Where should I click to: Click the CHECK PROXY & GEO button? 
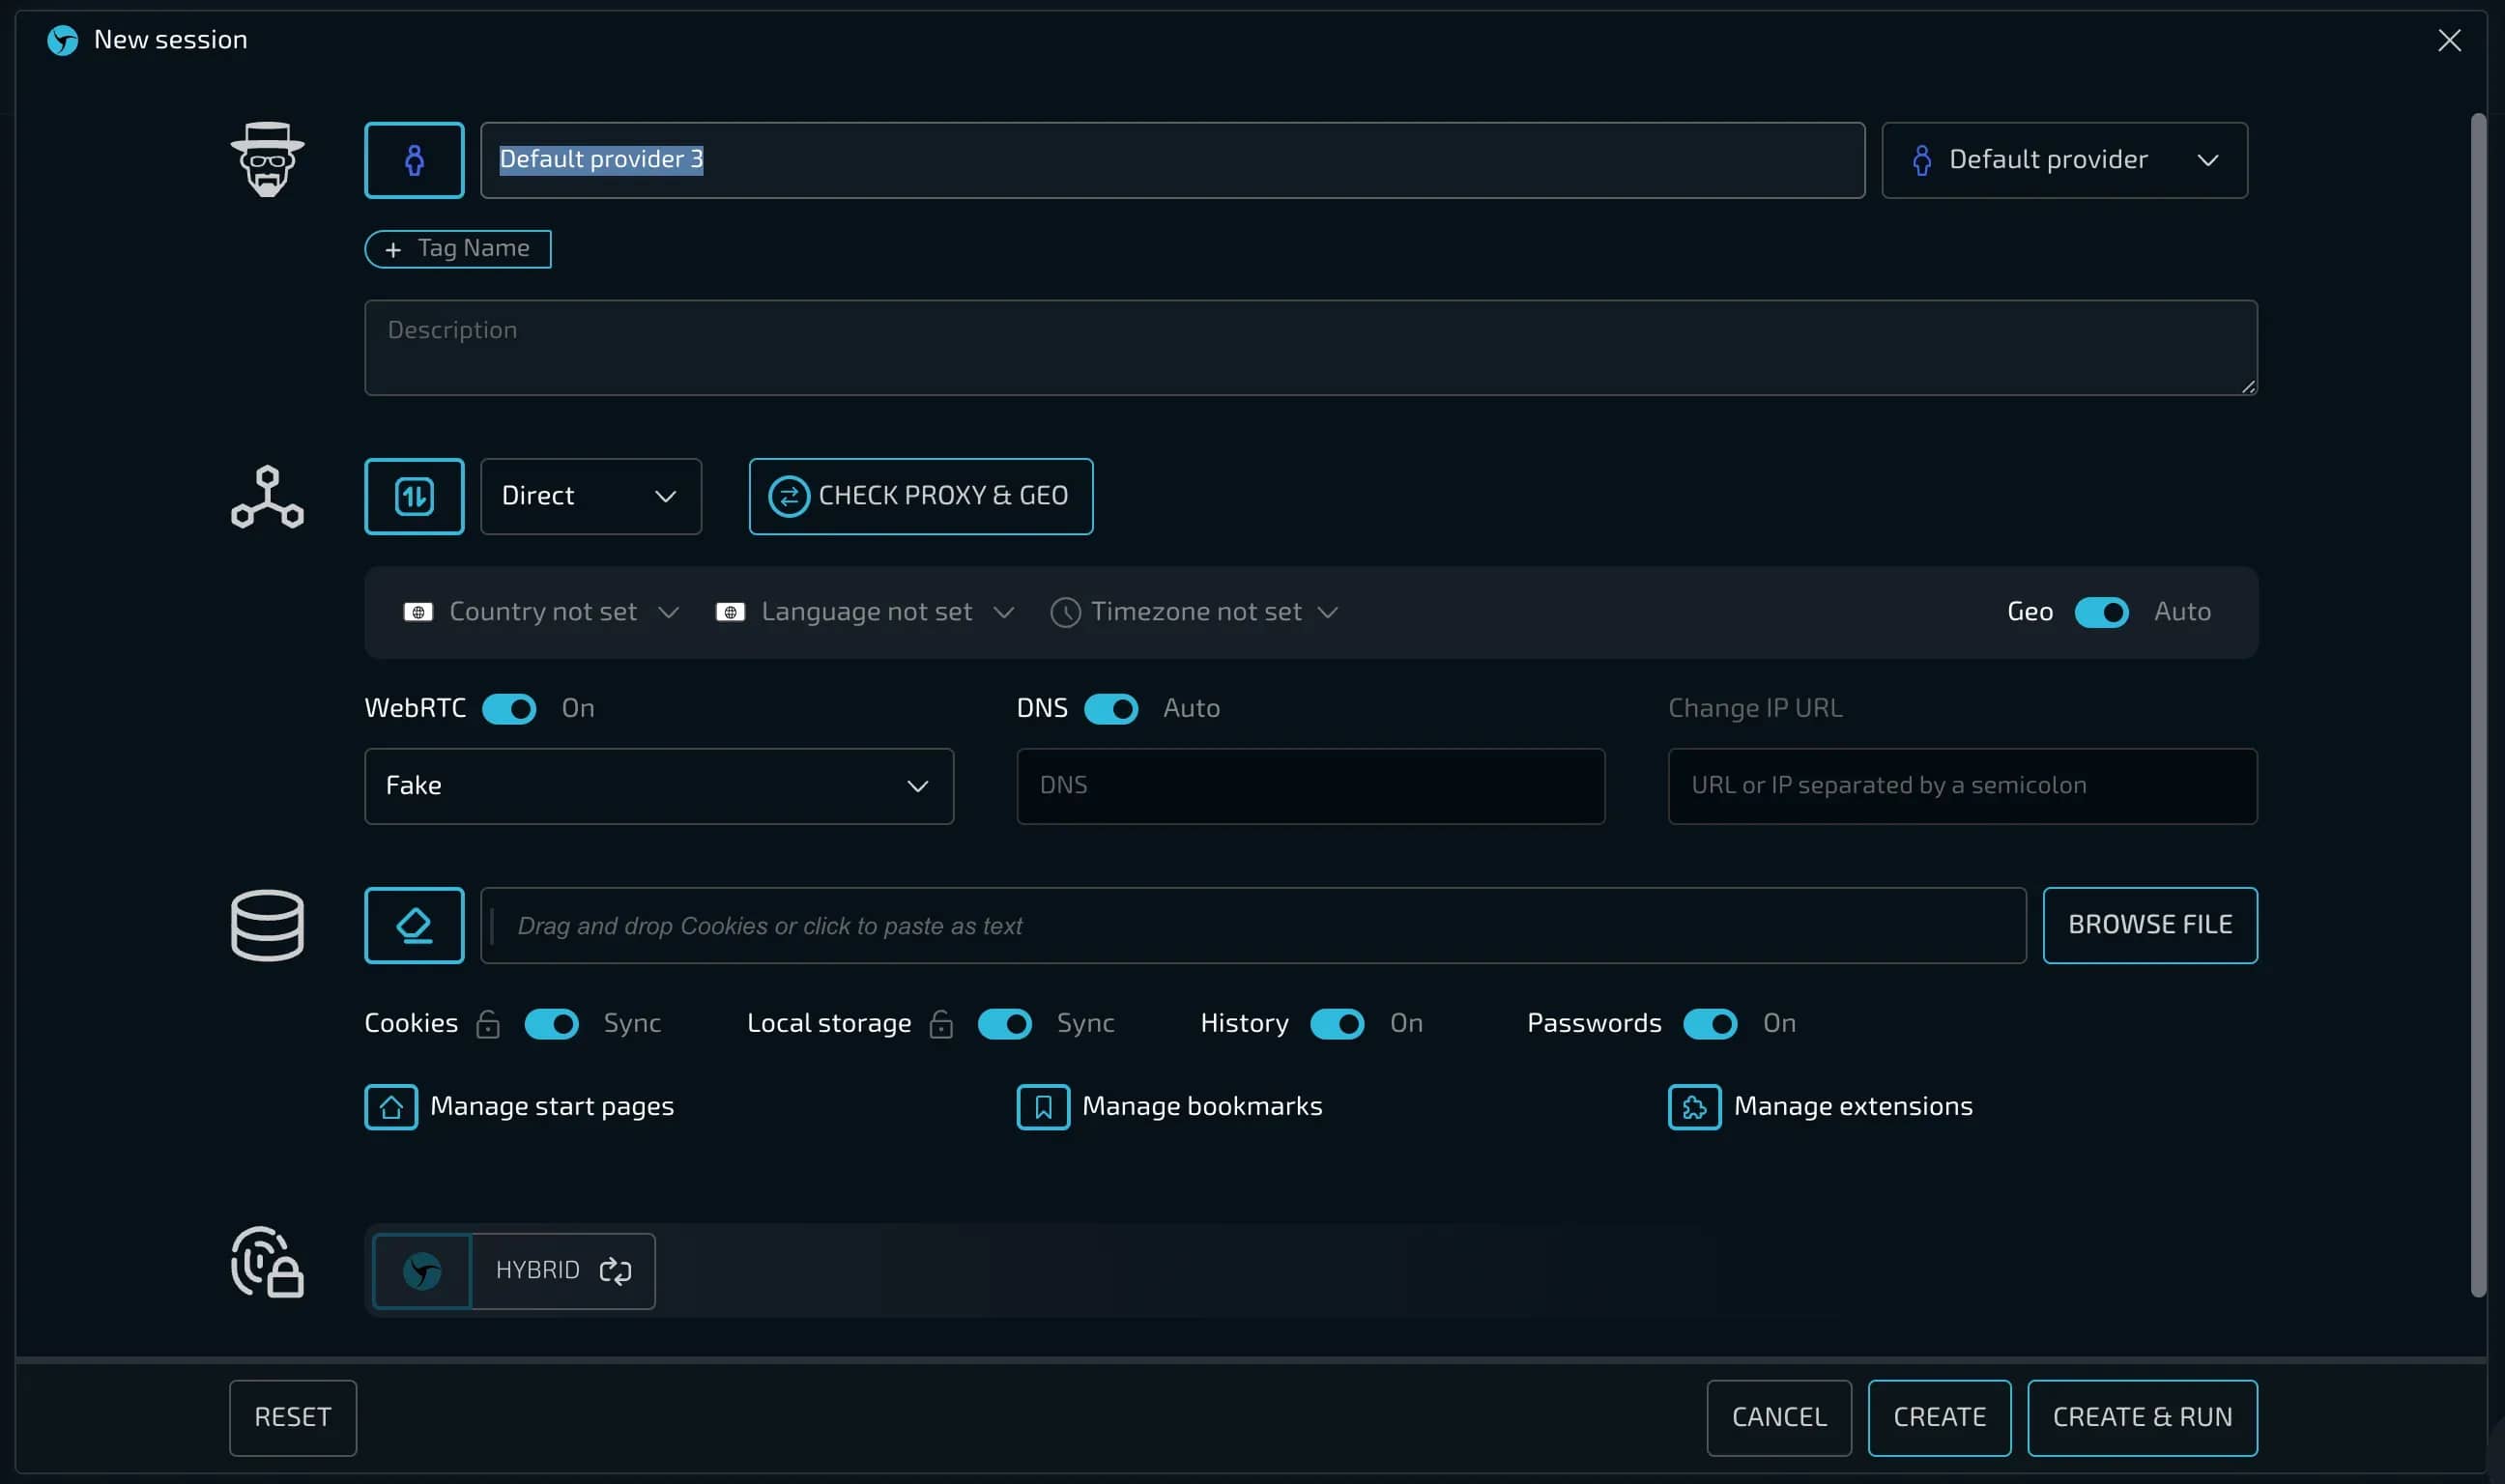[x=921, y=496]
